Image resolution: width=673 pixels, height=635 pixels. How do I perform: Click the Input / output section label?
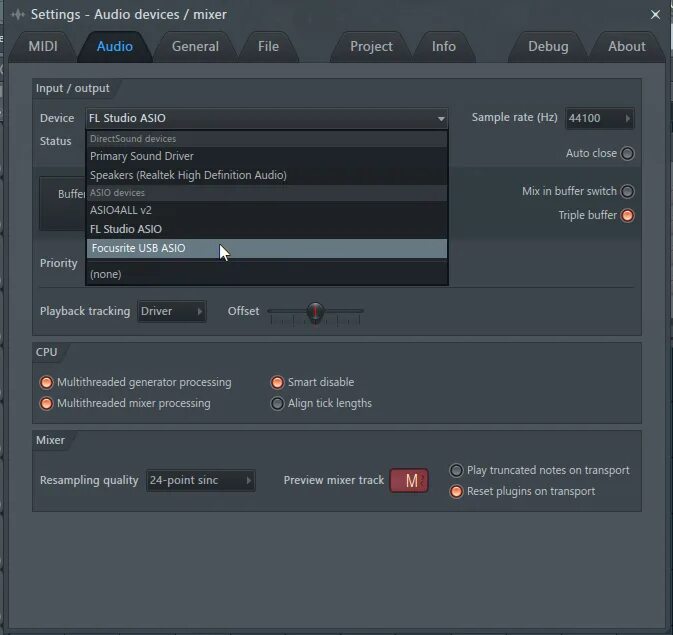[x=73, y=88]
